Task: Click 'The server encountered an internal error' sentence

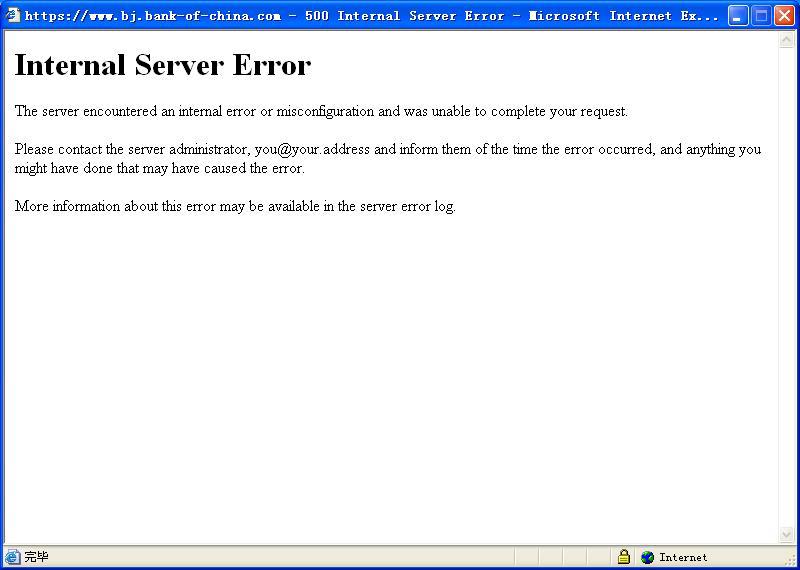Action: tap(321, 111)
